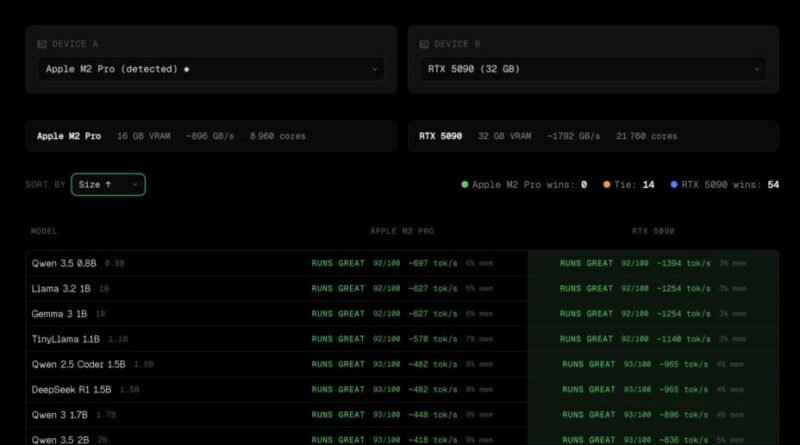The width and height of the screenshot is (800, 445).
Task: Open the Device A selector dropdown
Action: [211, 69]
